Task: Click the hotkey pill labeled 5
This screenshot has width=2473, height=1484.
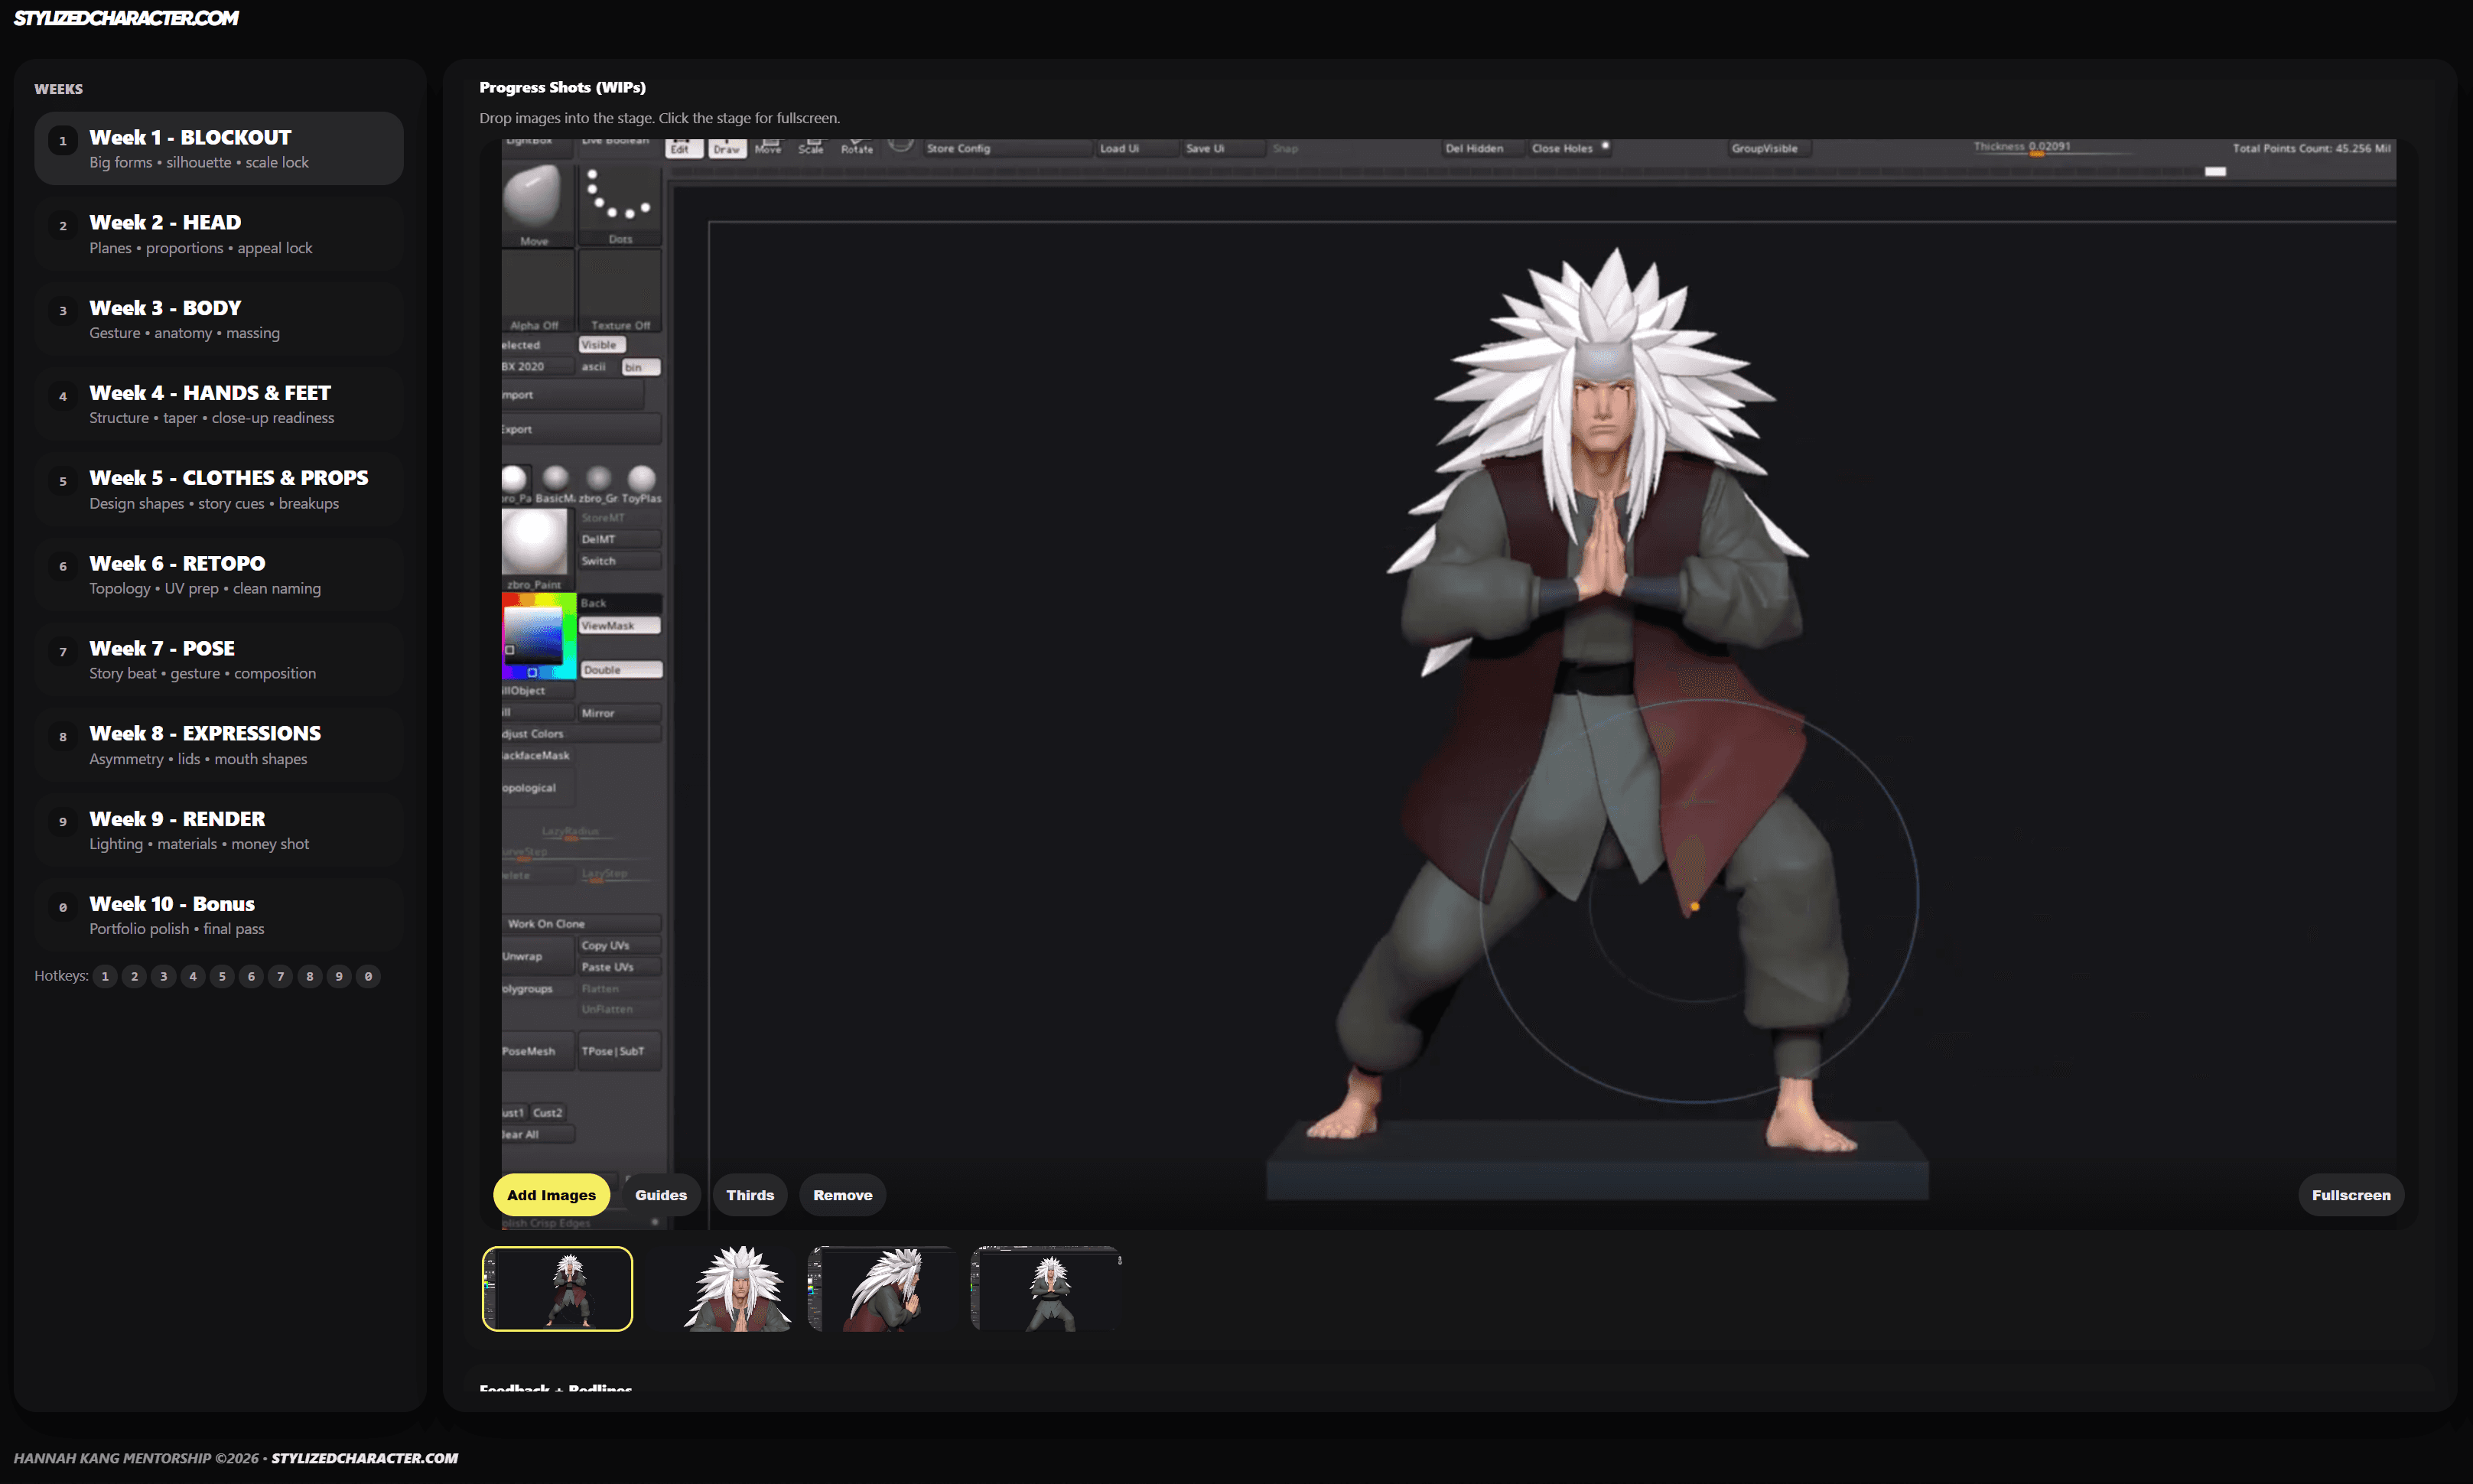Action: point(222,976)
